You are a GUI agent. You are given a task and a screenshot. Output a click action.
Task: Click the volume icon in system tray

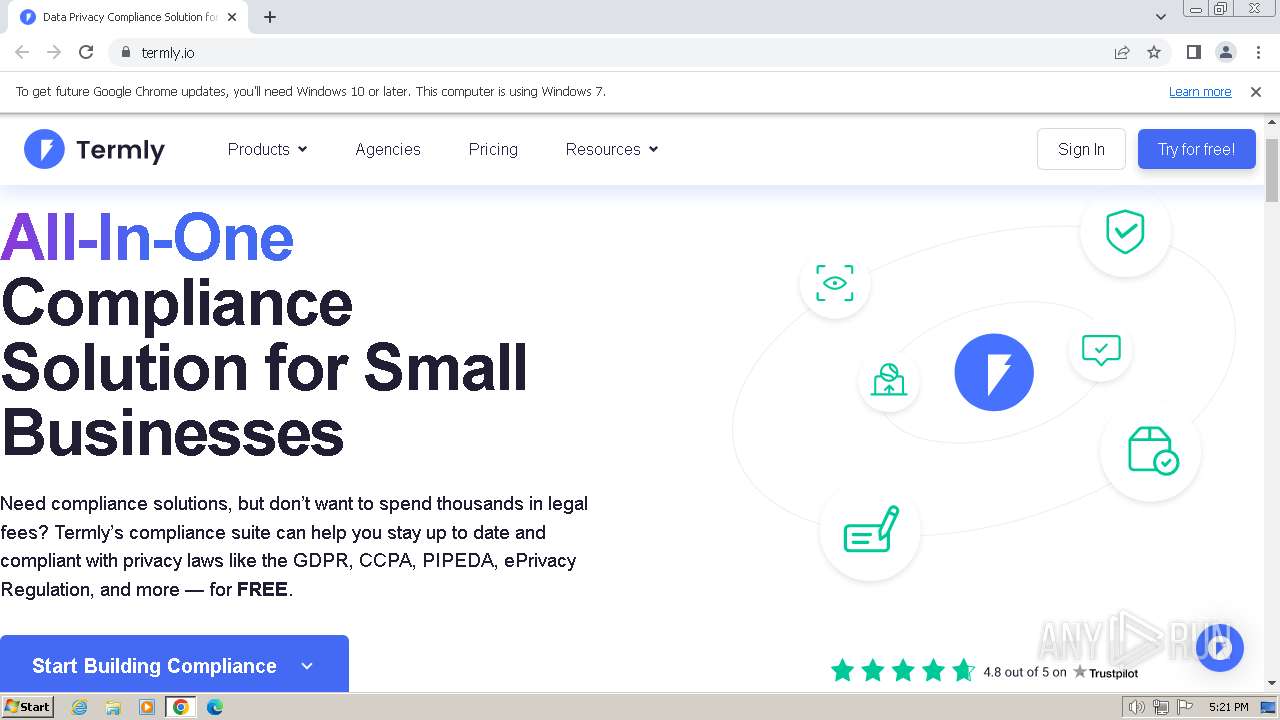click(x=1136, y=707)
